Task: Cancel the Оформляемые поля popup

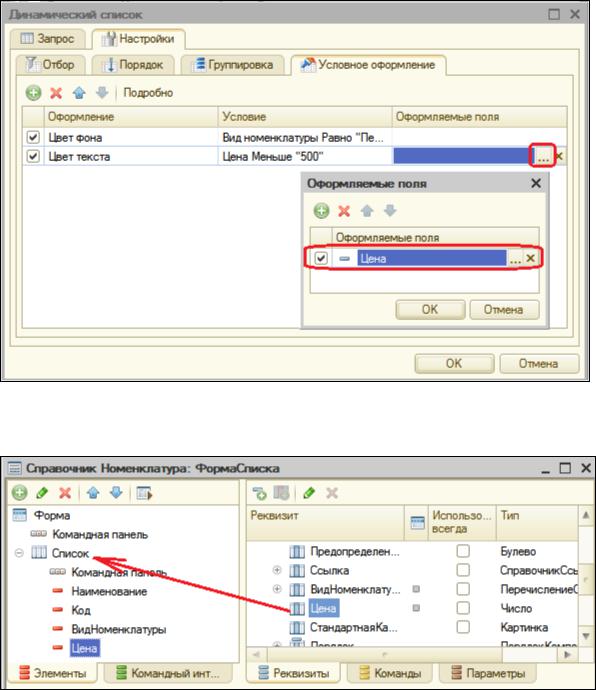Action: point(504,310)
